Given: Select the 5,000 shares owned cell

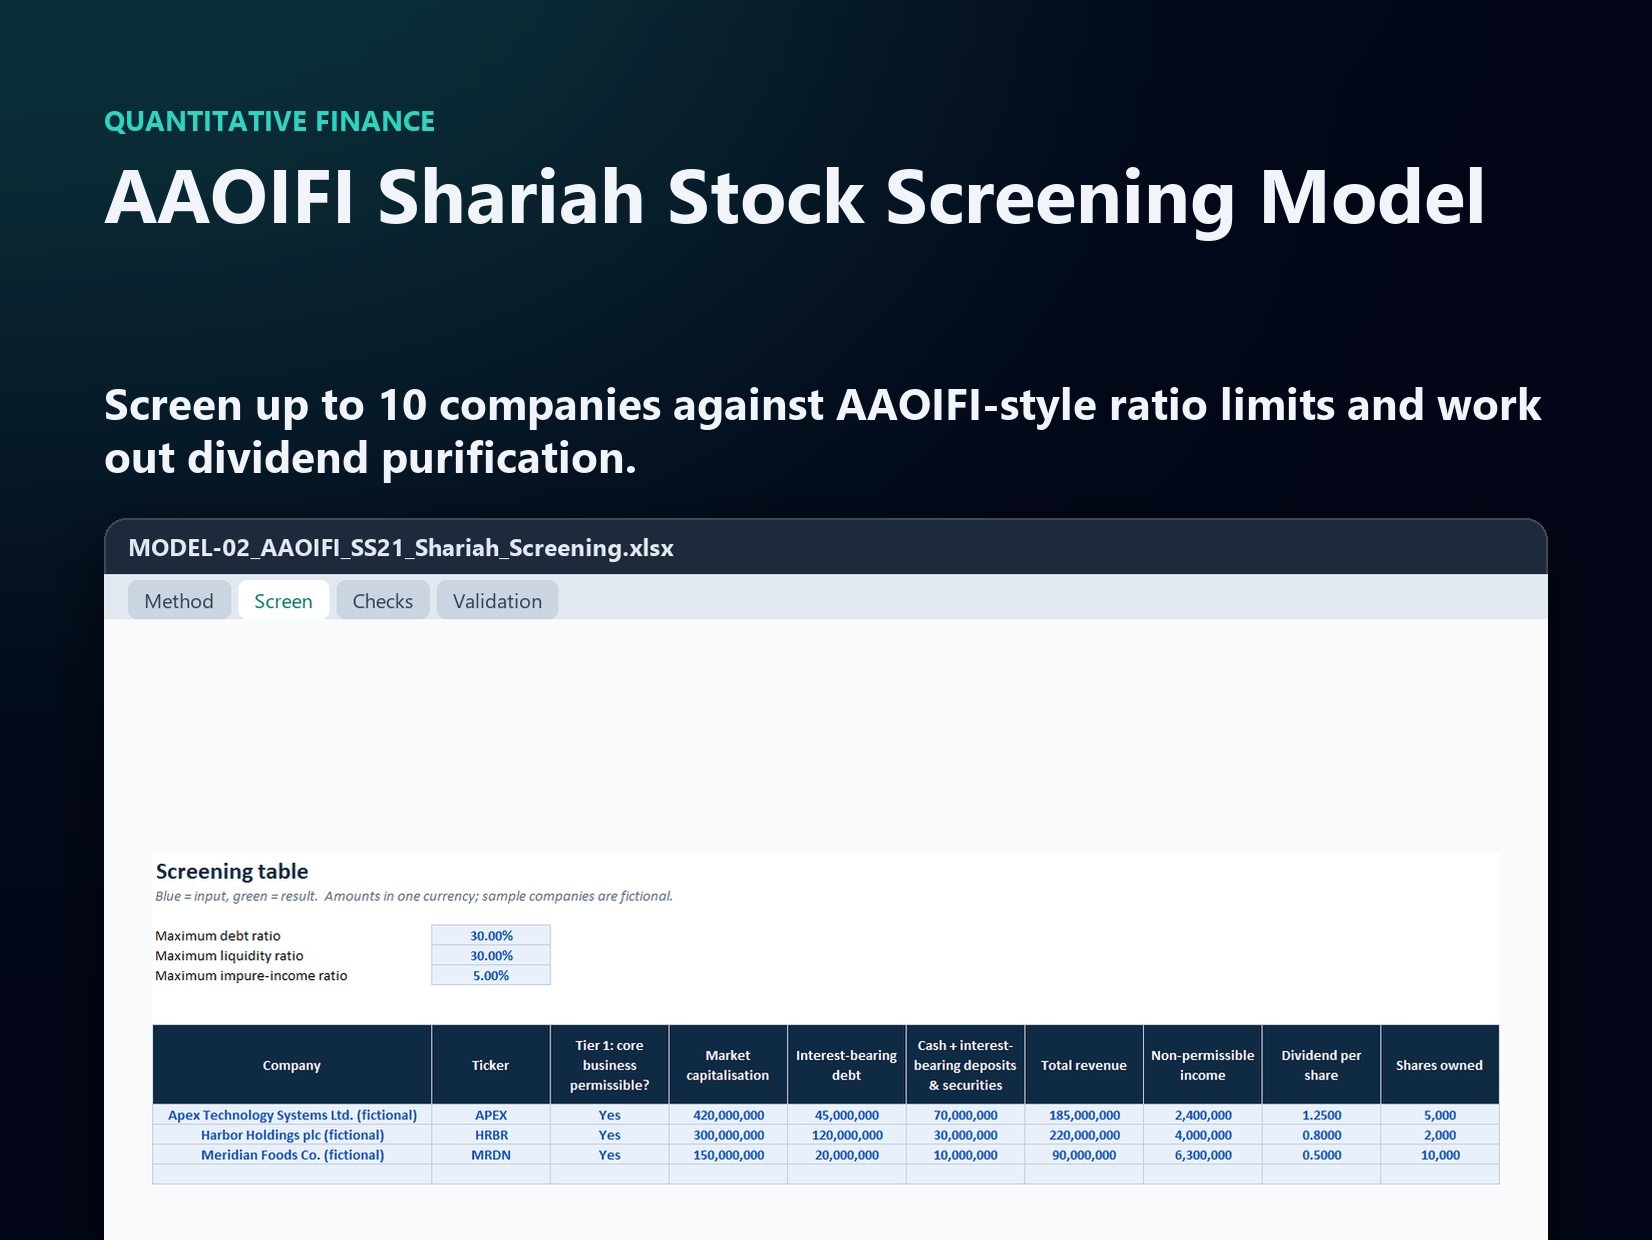Looking at the screenshot, I should click(1440, 1115).
